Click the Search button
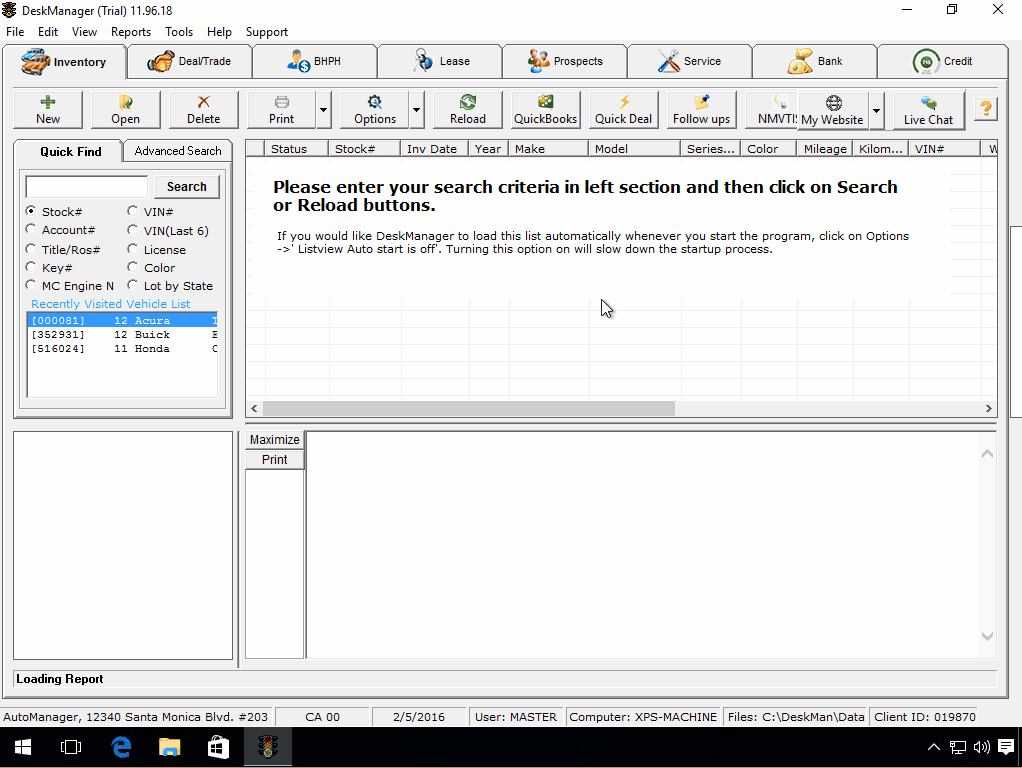This screenshot has height=768, width=1022. (x=186, y=186)
